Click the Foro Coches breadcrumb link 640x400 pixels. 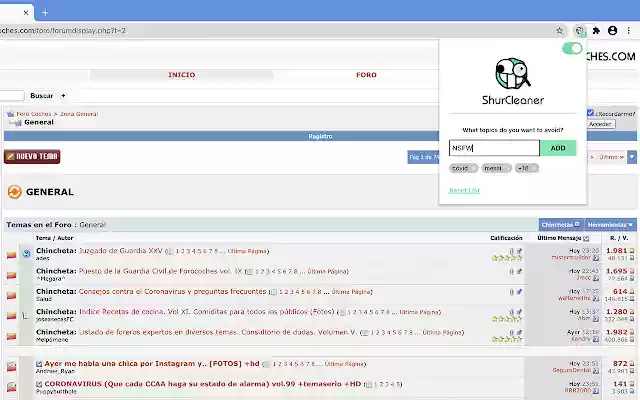pos(34,114)
